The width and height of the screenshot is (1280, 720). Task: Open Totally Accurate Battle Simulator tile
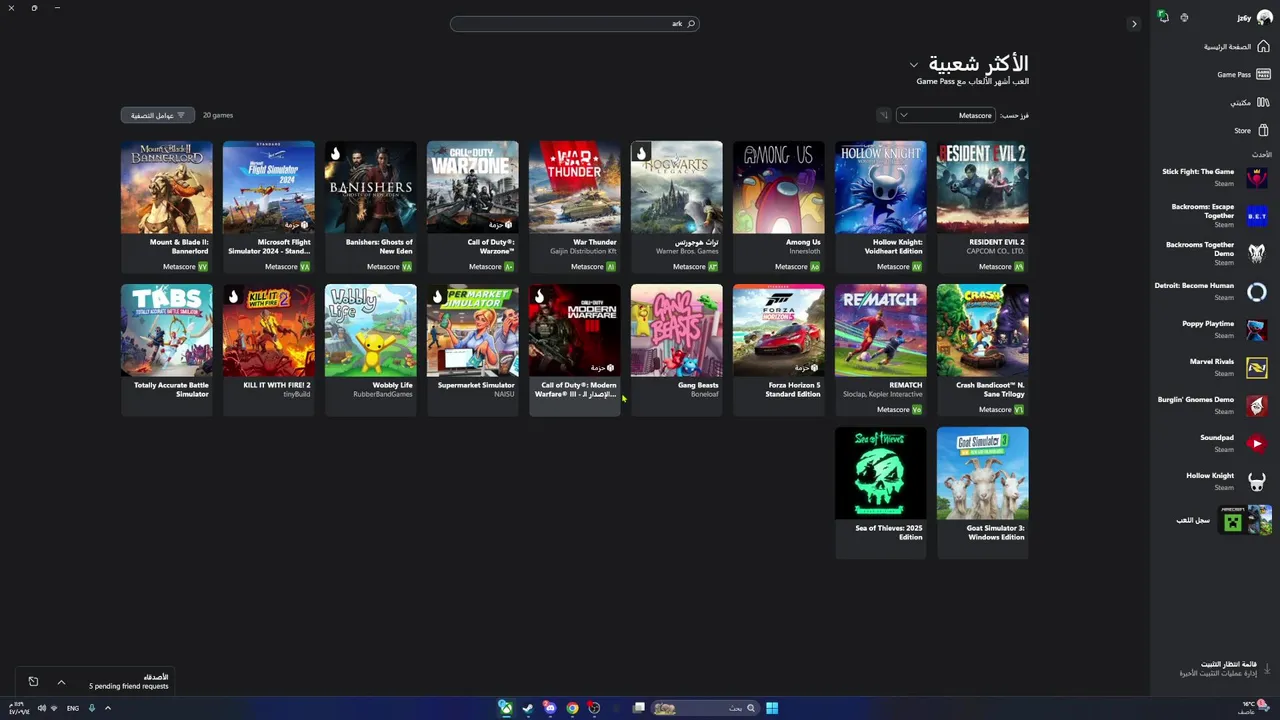[x=166, y=349]
